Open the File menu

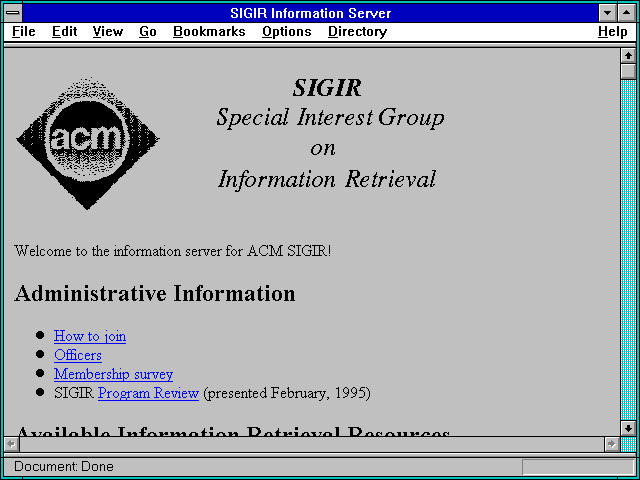coord(24,31)
